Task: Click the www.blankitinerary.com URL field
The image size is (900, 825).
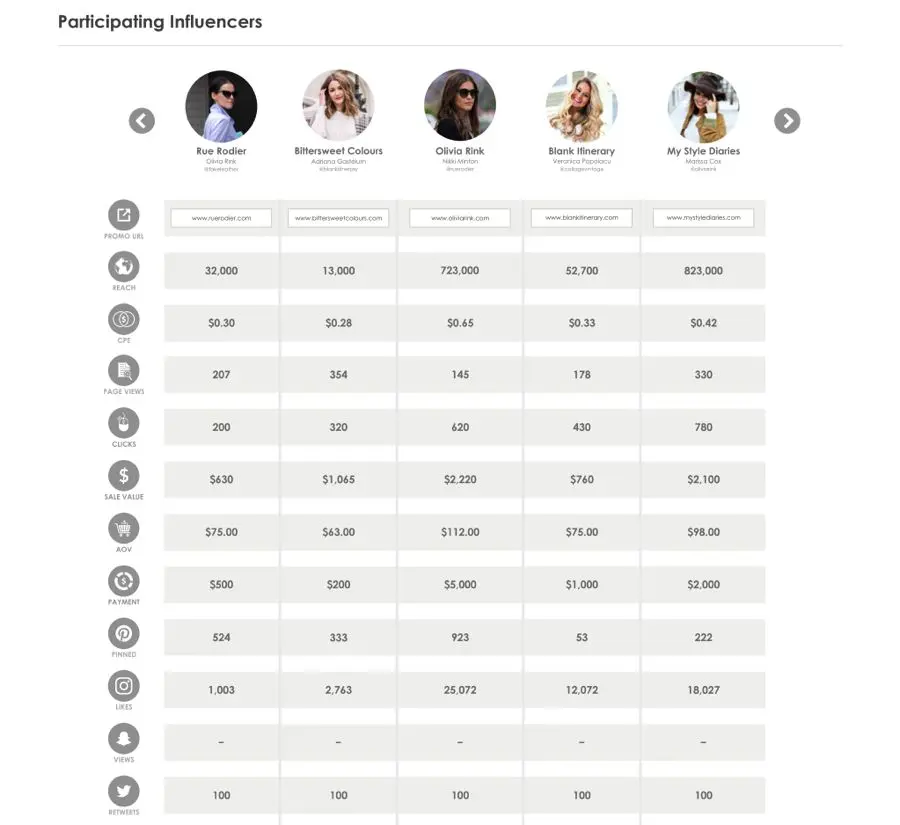Action: point(582,218)
